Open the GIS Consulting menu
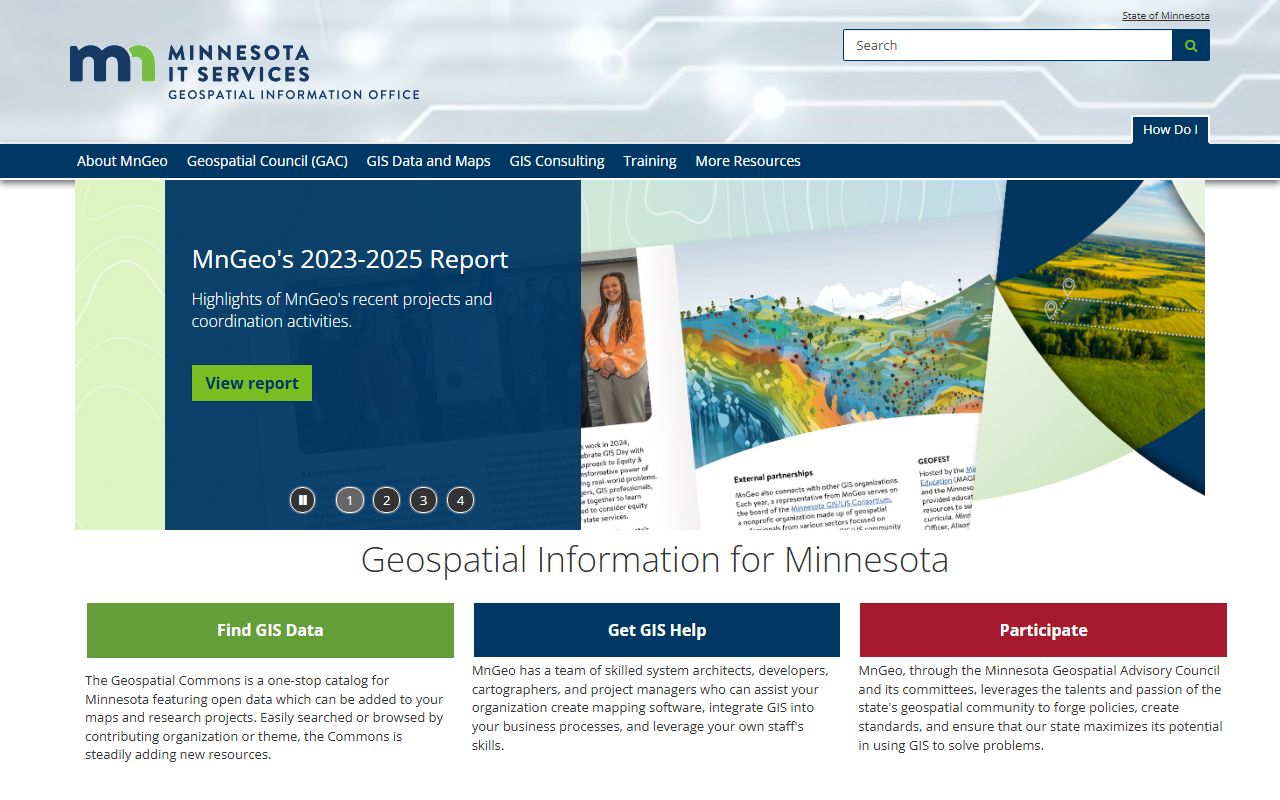1280x800 pixels. 557,161
